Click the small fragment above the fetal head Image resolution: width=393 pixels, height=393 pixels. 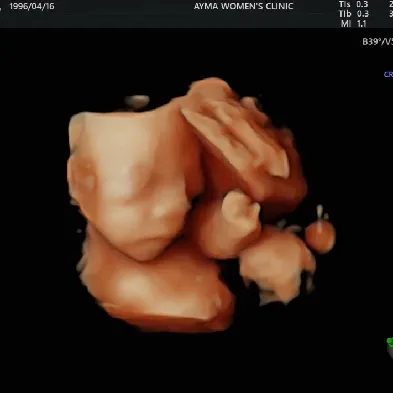point(137,101)
